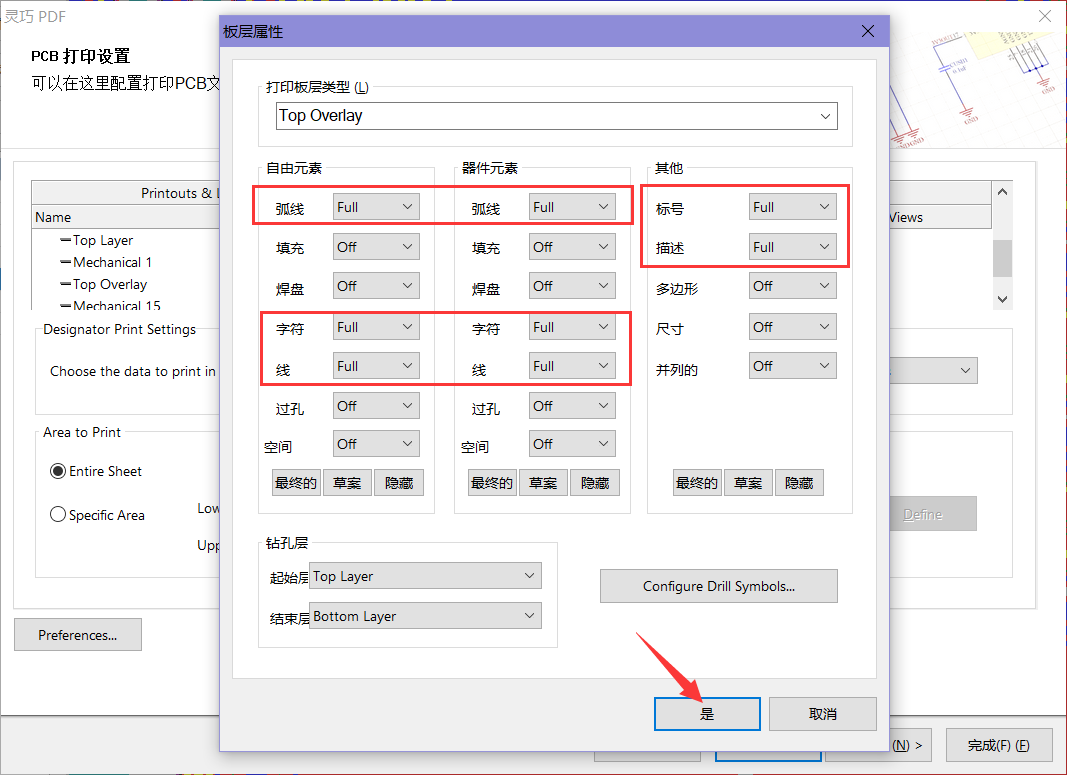Image resolution: width=1067 pixels, height=775 pixels.
Task: Select Mechanical 15 row in printouts list
Action: (x=110, y=306)
